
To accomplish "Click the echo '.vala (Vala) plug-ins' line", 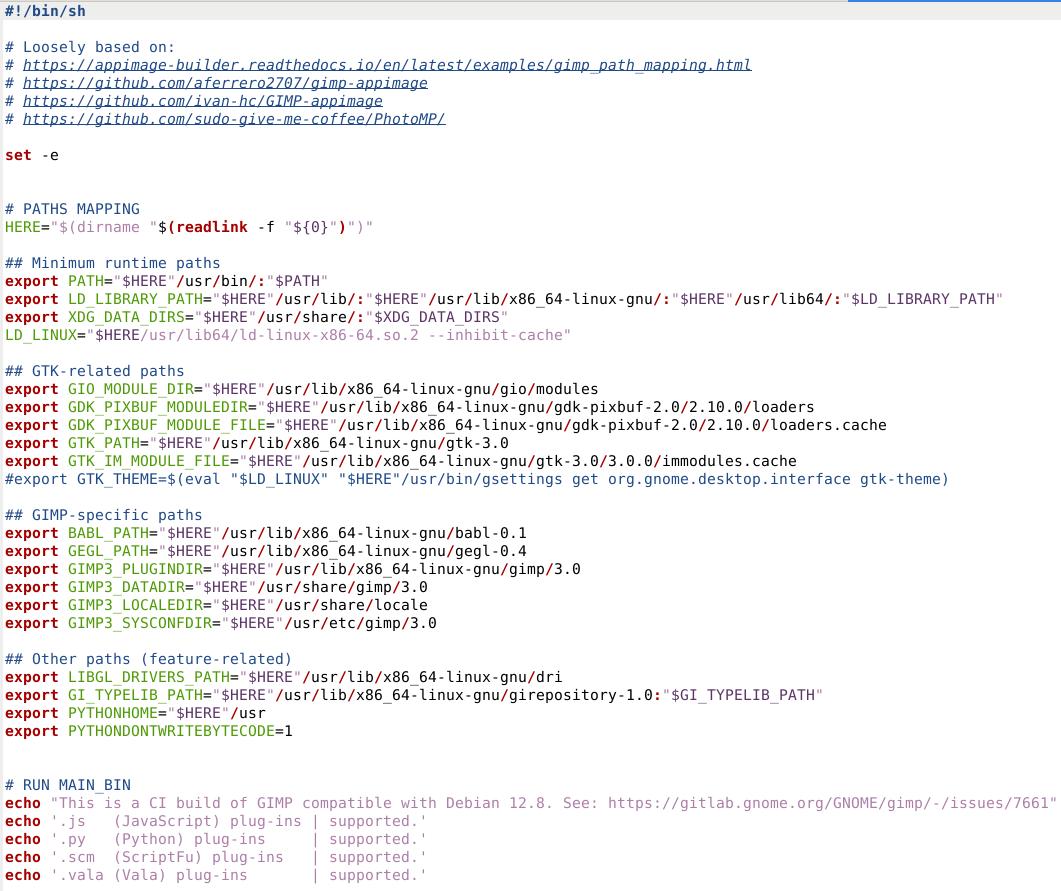I will click(x=215, y=875).
